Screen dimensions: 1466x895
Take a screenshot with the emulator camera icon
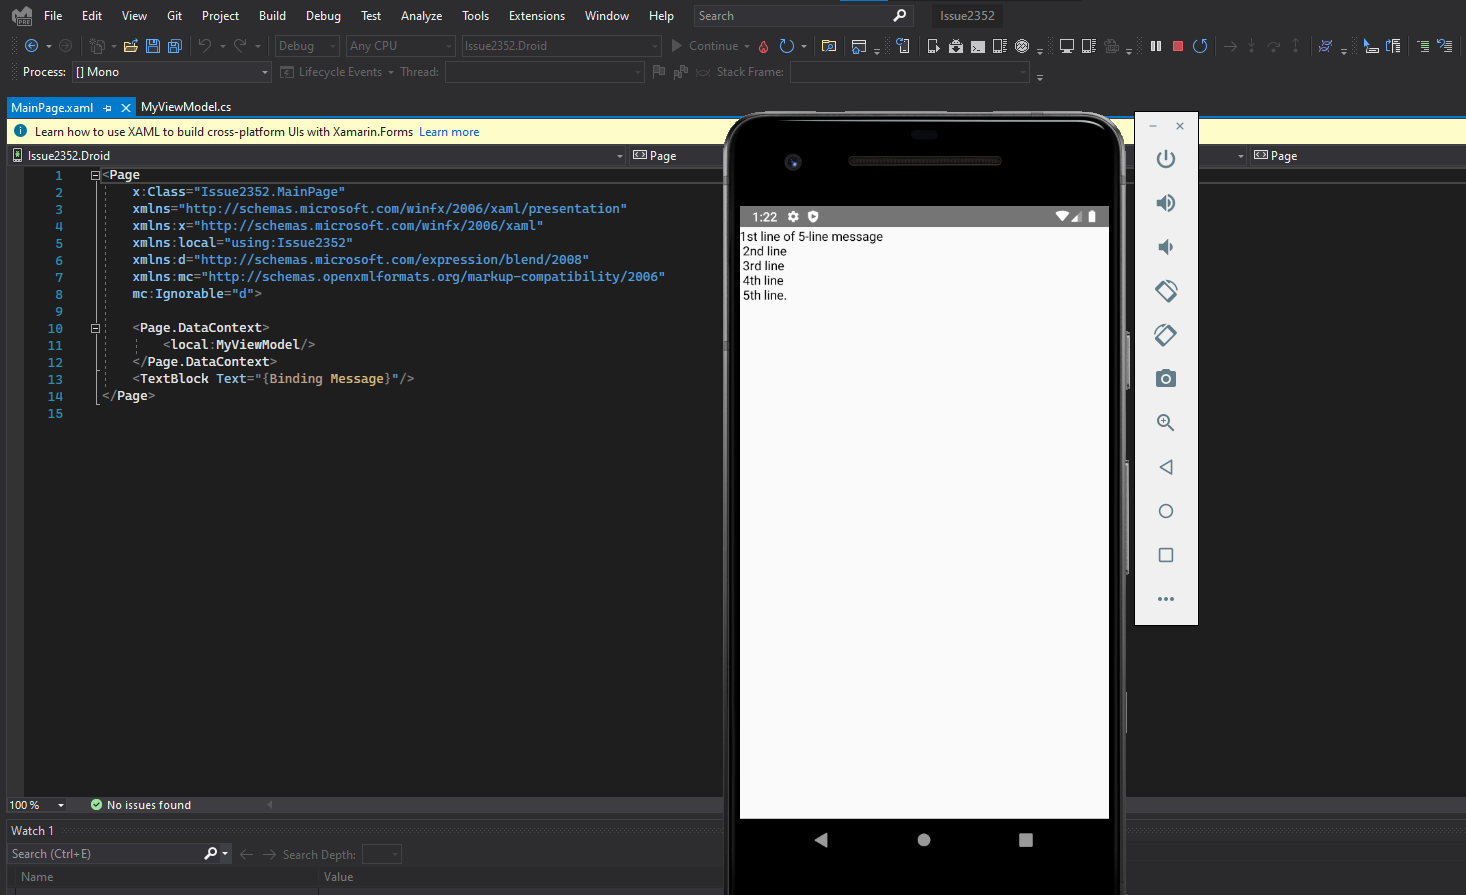[1165, 378]
